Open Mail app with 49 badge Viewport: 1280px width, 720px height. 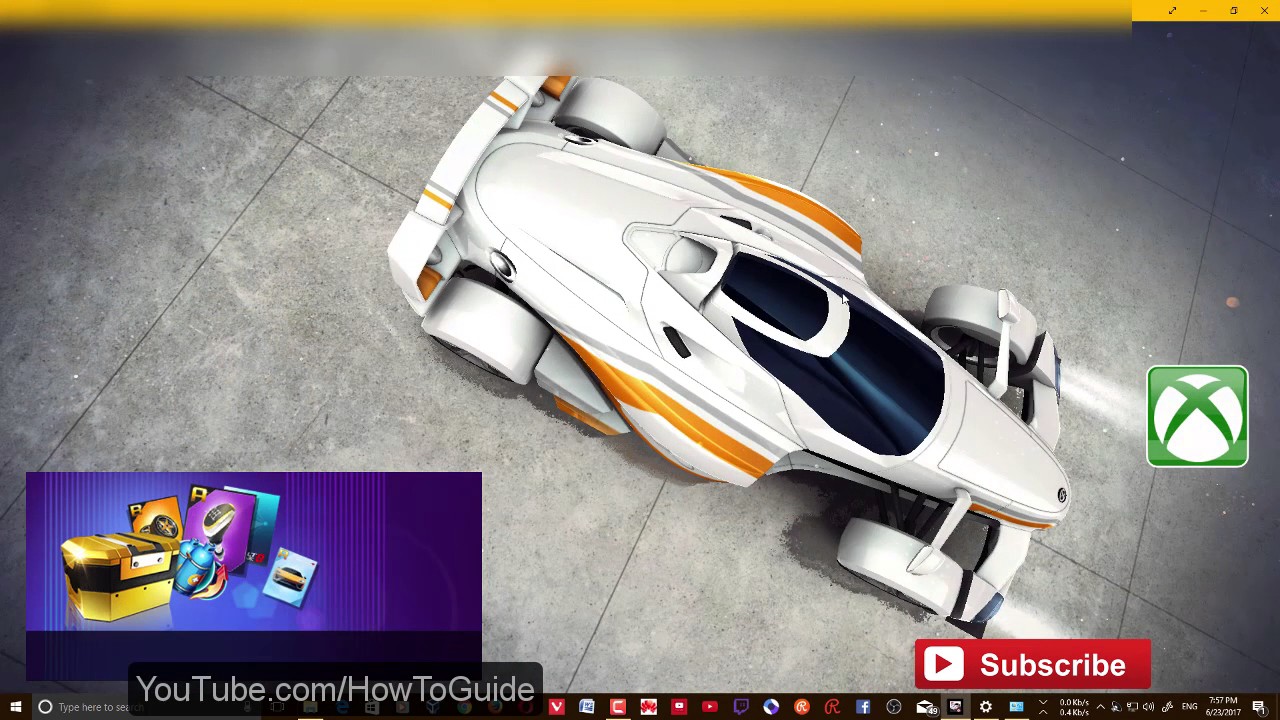925,707
